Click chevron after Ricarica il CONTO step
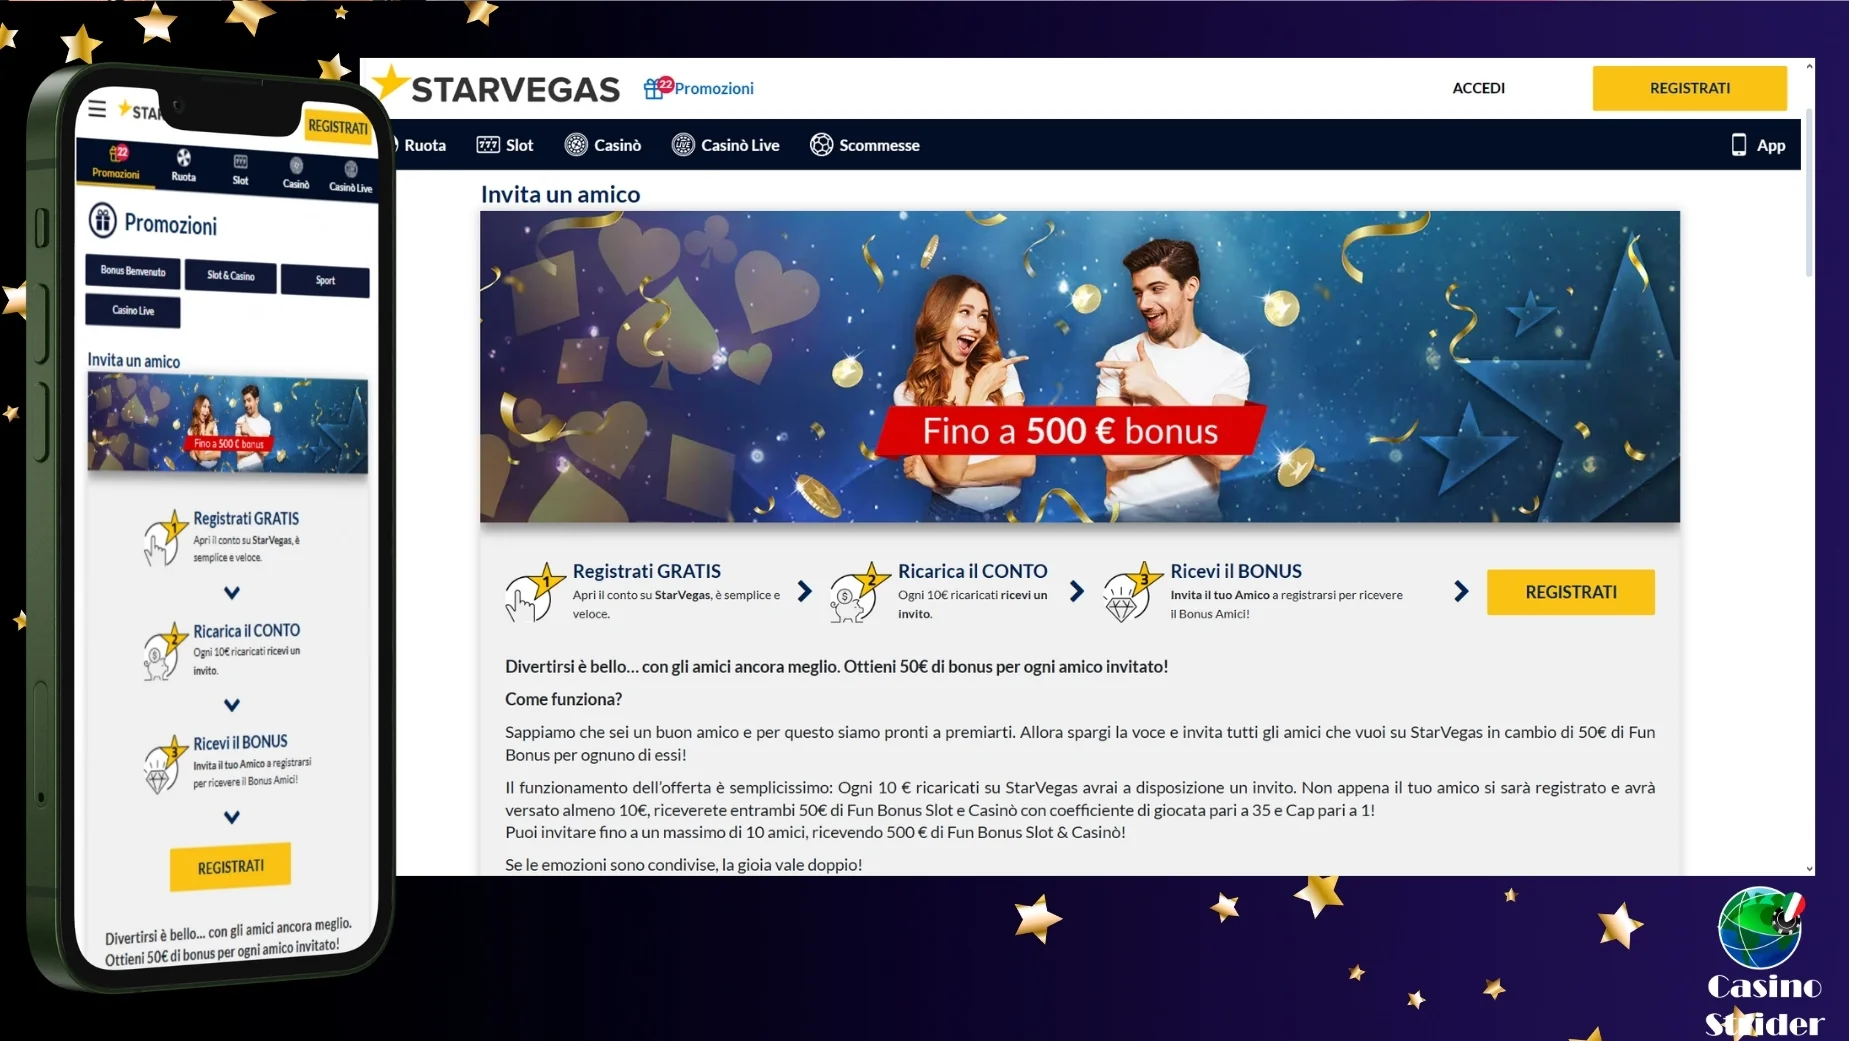Image resolution: width=1849 pixels, height=1041 pixels. [1077, 592]
